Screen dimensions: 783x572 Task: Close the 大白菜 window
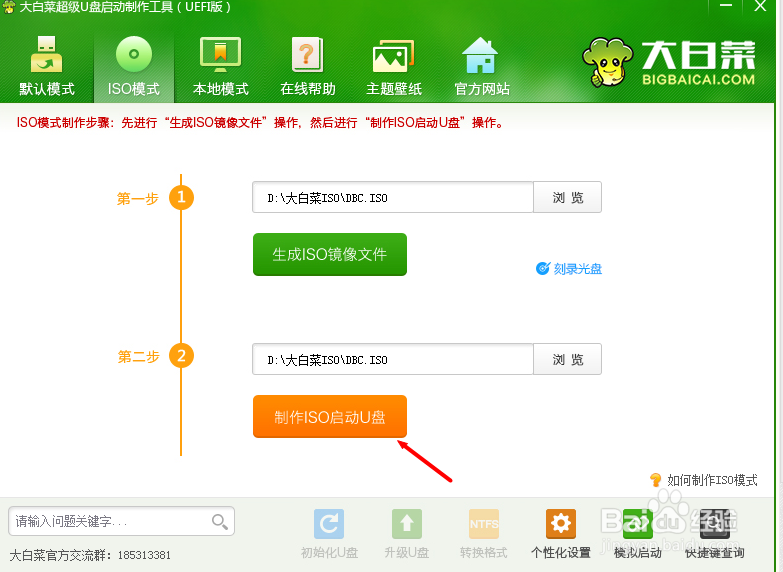760,6
